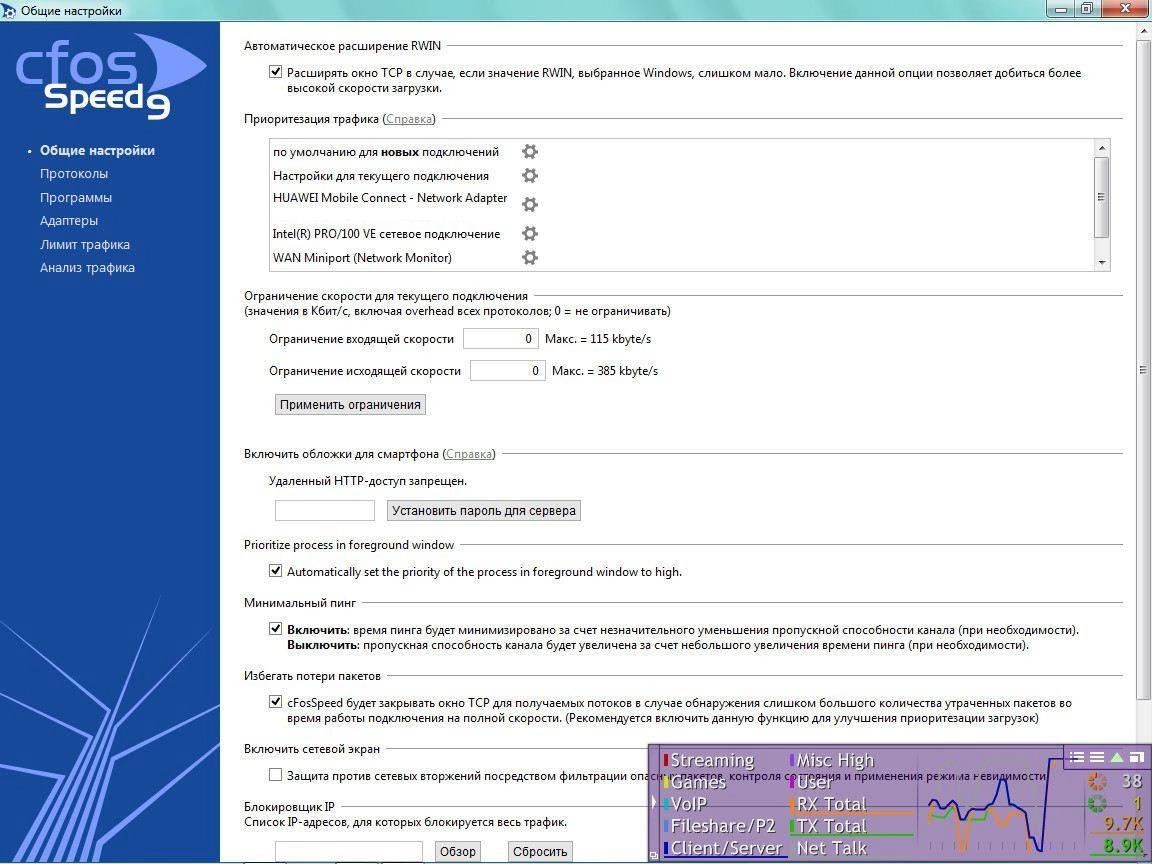1152x864 pixels.
Task: Click the Сбросить button
Action: pos(540,852)
